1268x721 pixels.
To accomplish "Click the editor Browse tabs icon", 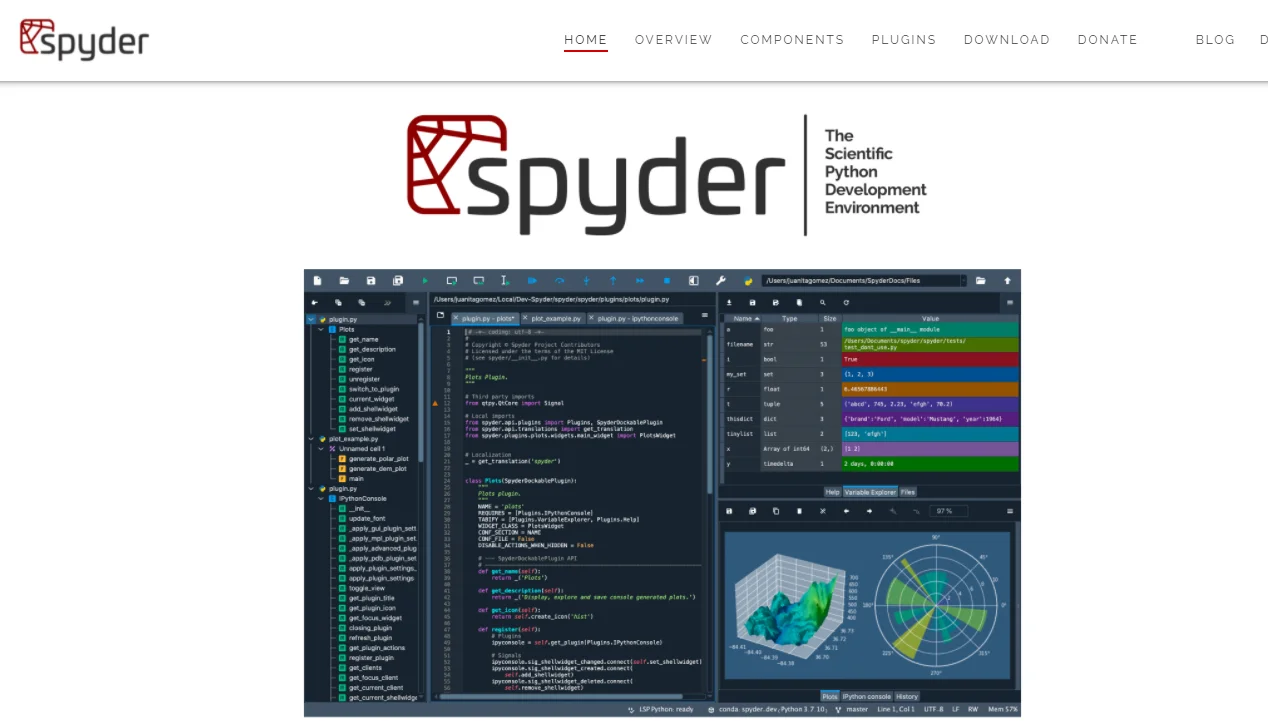I will (x=440, y=317).
